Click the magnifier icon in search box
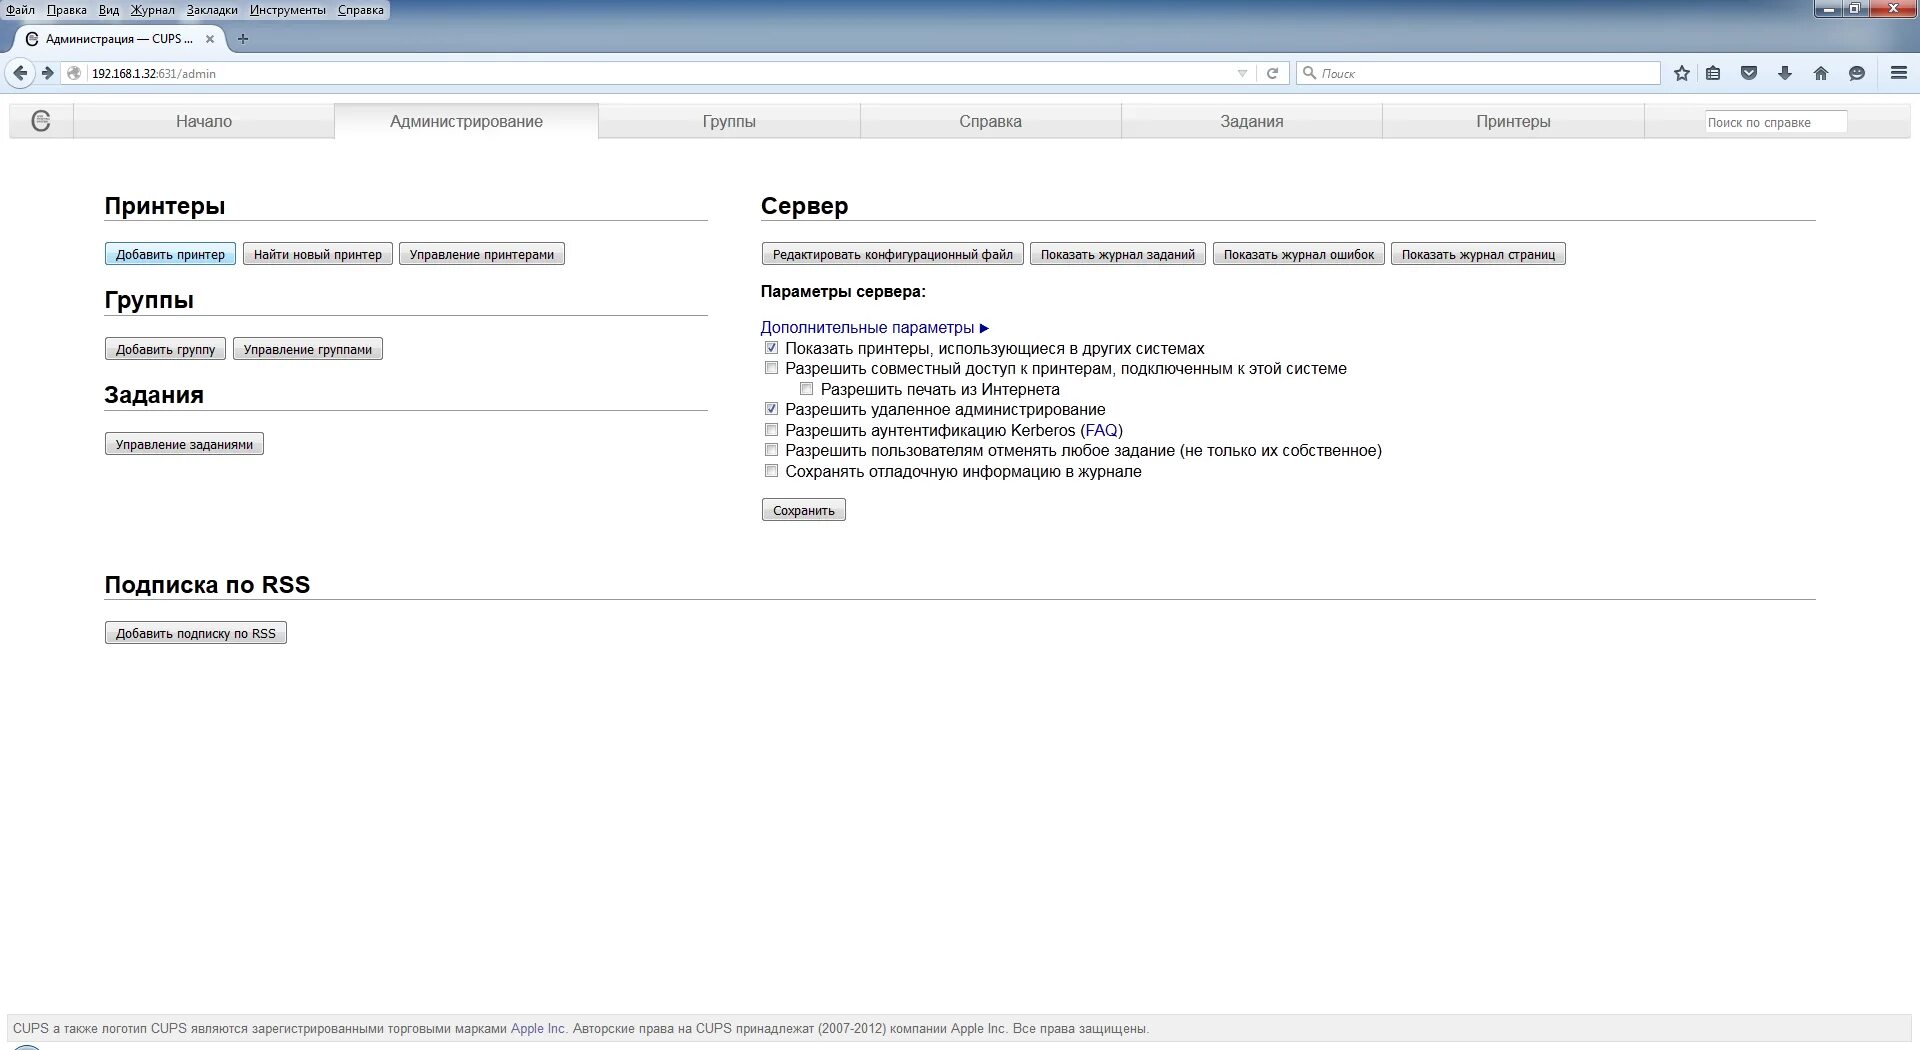The width and height of the screenshot is (1920, 1050). [1309, 73]
